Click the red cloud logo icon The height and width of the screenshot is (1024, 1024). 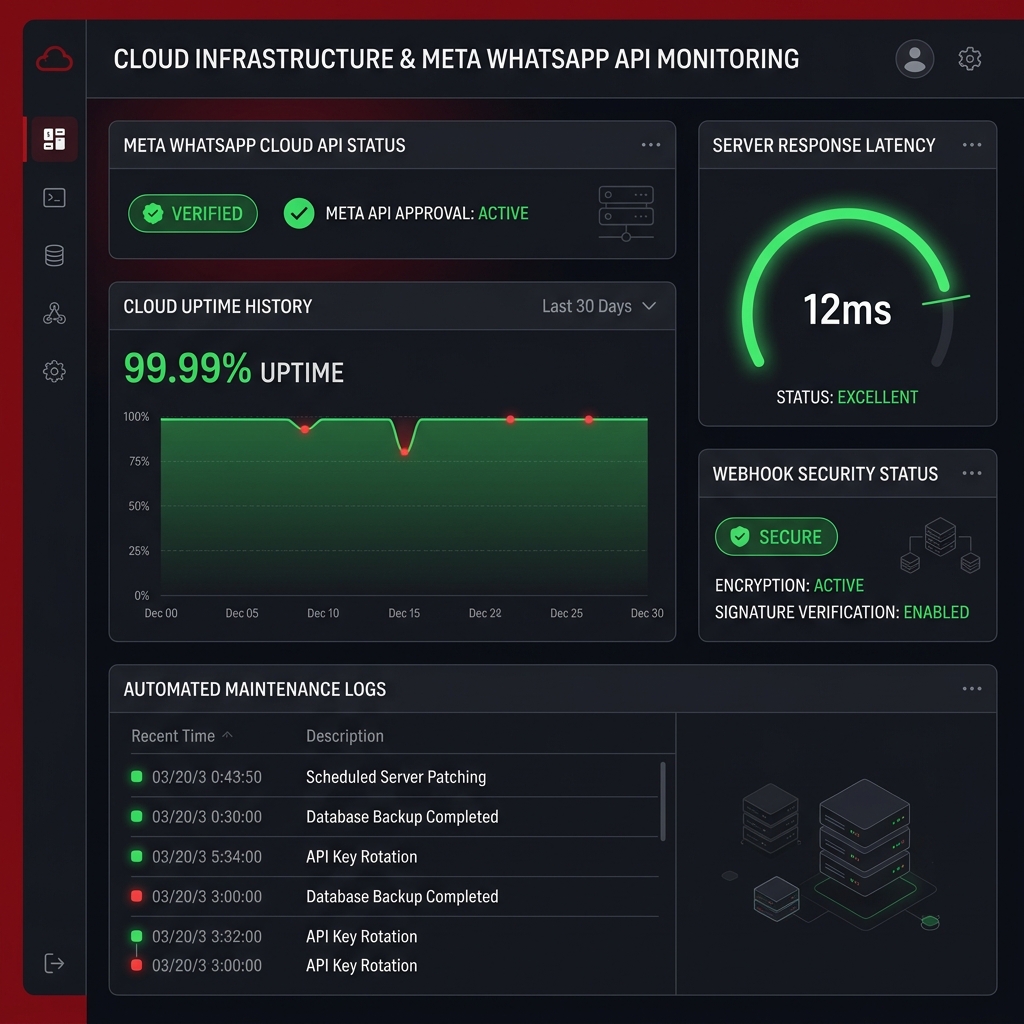(x=54, y=59)
